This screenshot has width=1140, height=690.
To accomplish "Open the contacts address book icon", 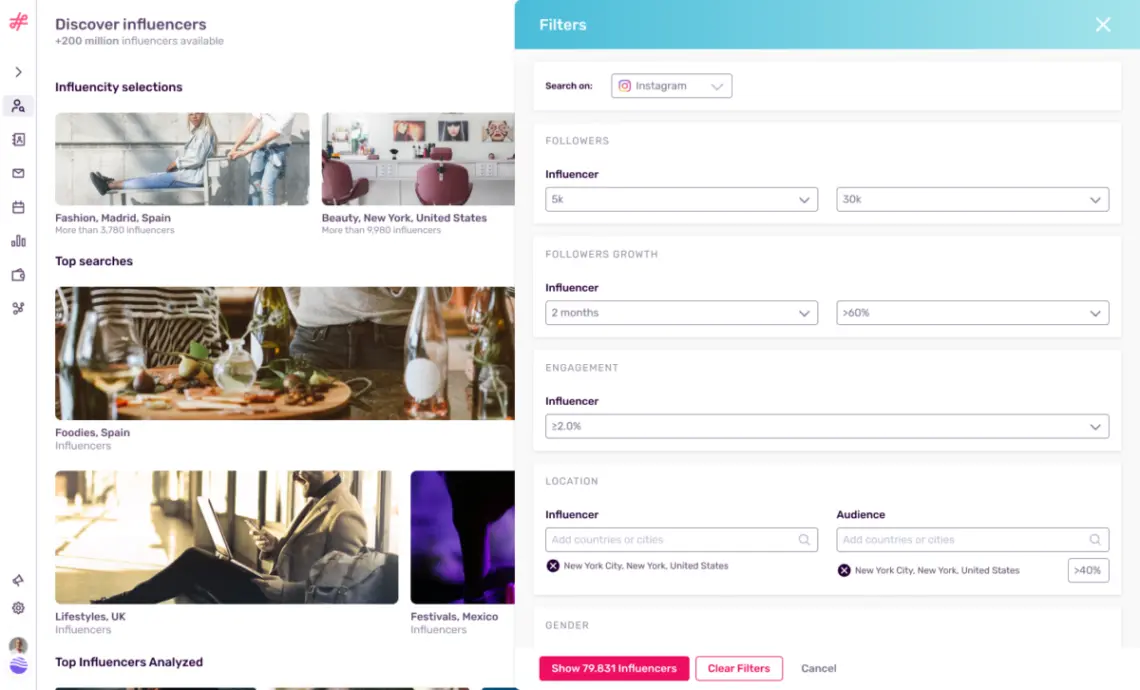I will [x=18, y=139].
